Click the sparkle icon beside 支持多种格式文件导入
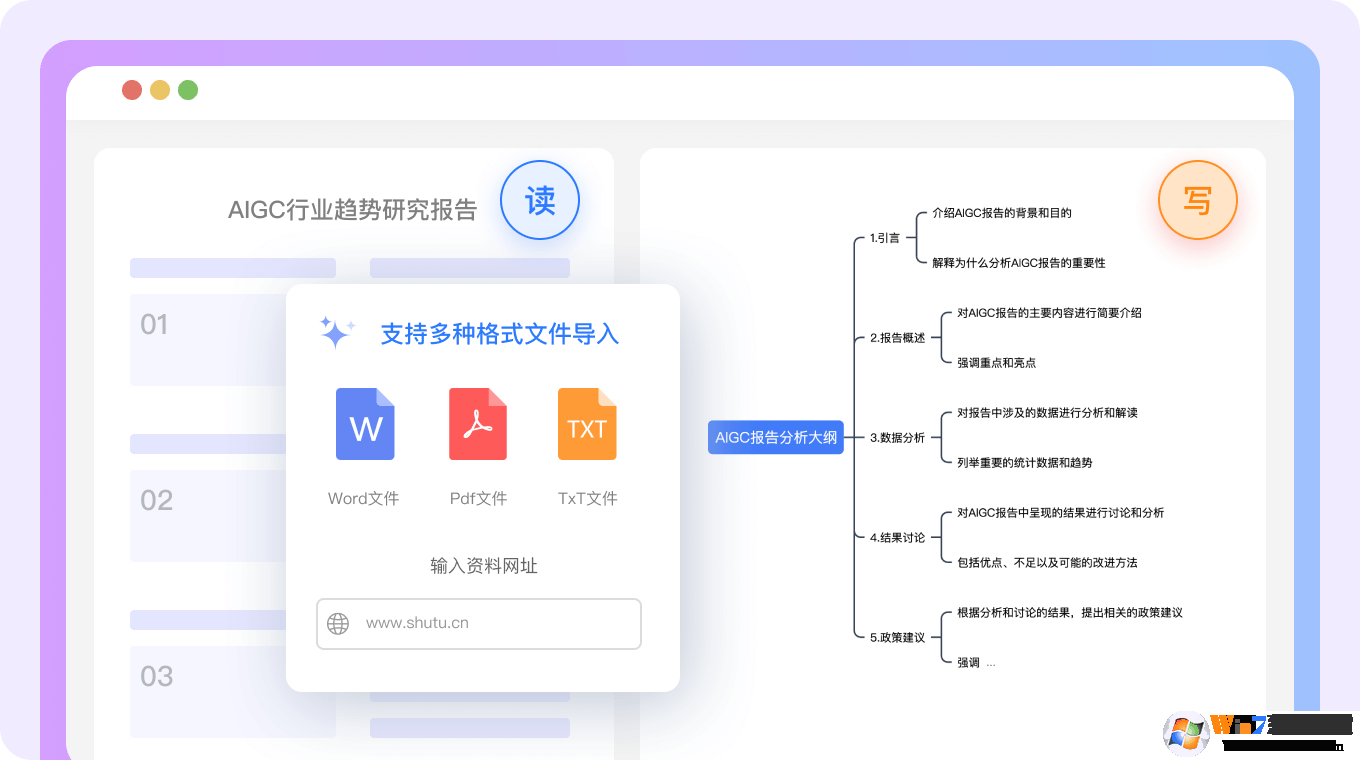 [336, 331]
